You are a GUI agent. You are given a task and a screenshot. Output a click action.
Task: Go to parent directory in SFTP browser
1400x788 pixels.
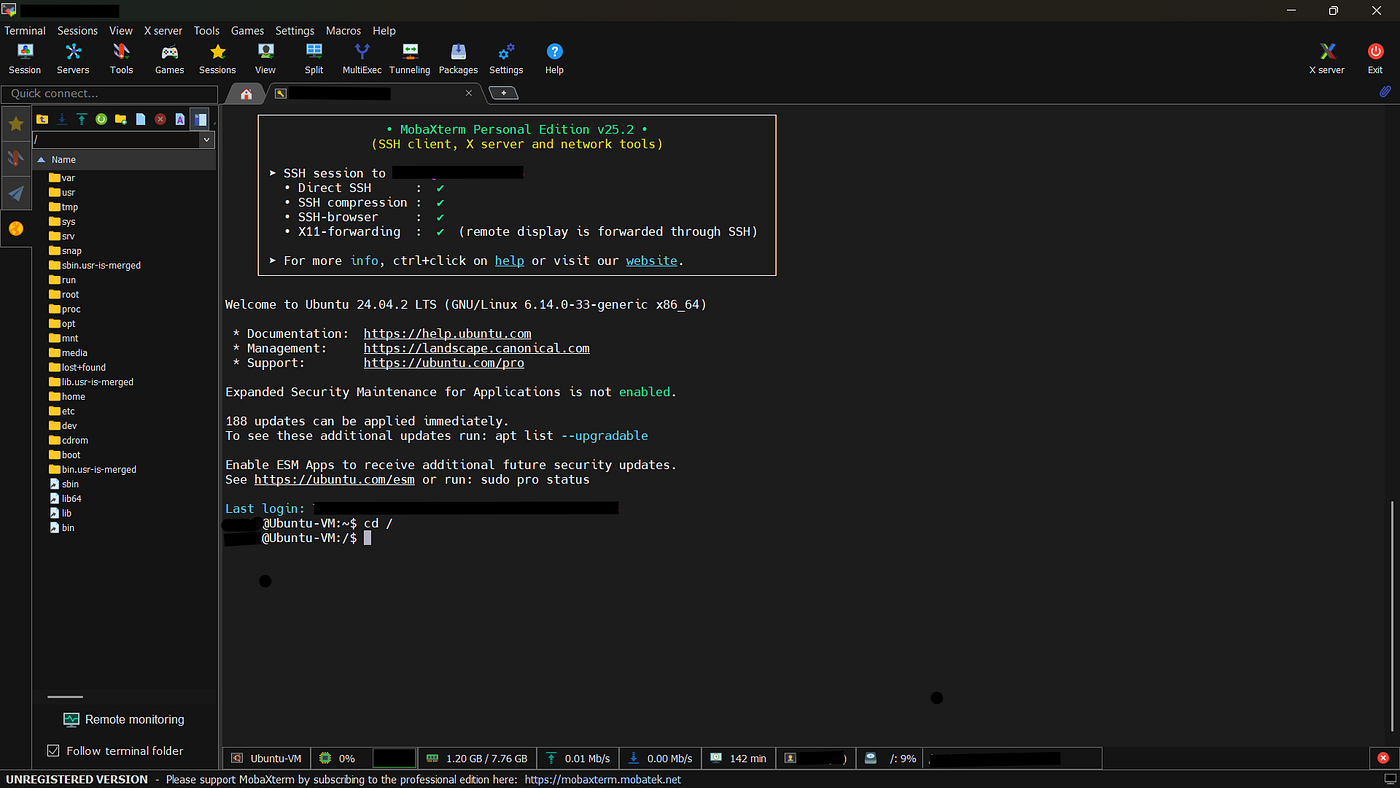(x=42, y=119)
